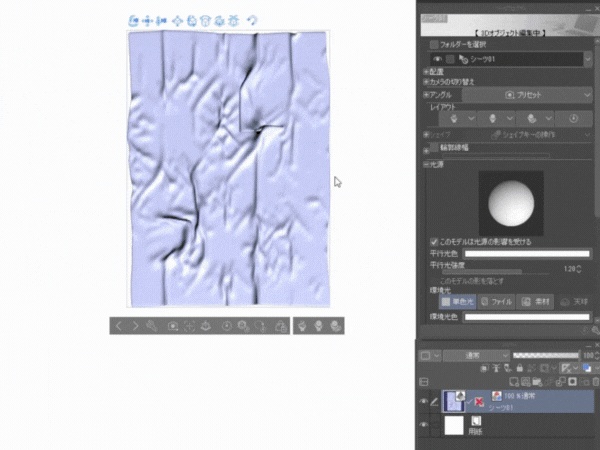Click the delete layer trash icon
The width and height of the screenshot is (600, 450).
coord(596,382)
